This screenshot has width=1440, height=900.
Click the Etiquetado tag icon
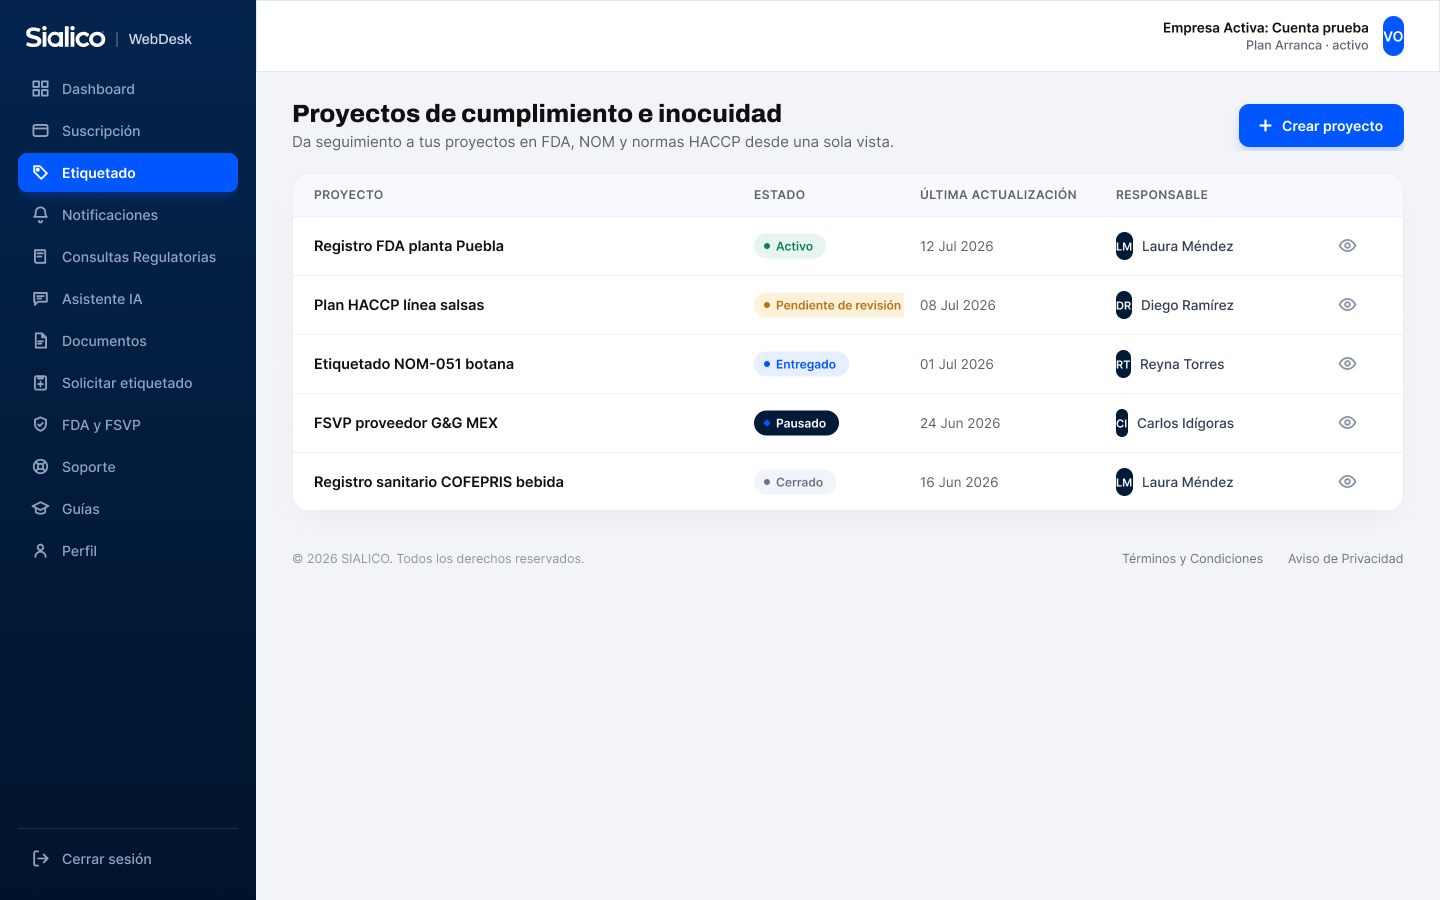tap(40, 173)
